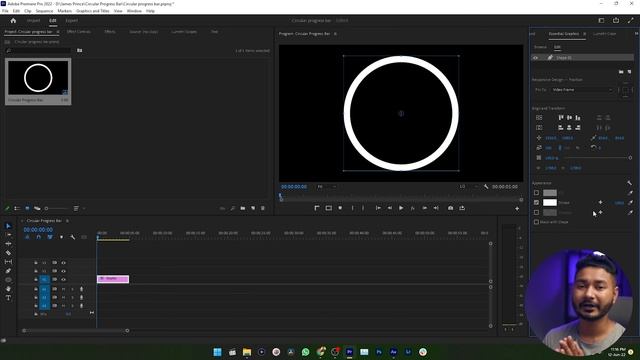Click the New Item icon in Project panel
Viewport: 640px width, 360px height.
(253, 208)
